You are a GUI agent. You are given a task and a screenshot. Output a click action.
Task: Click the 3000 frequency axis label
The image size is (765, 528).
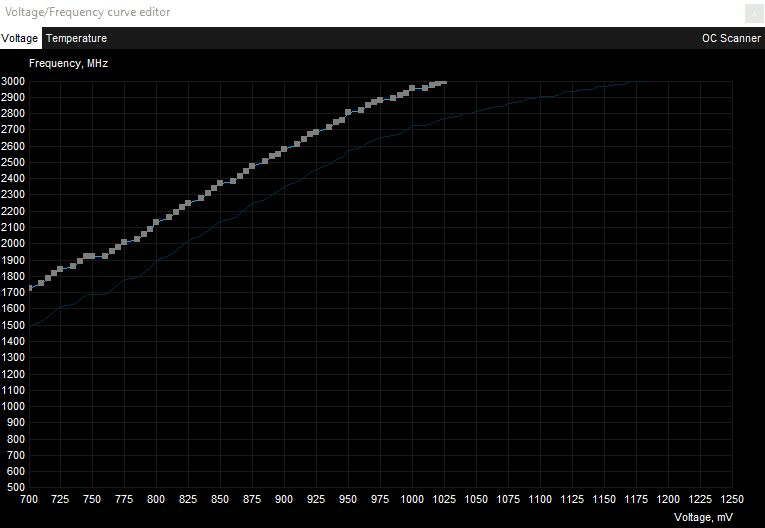13,81
